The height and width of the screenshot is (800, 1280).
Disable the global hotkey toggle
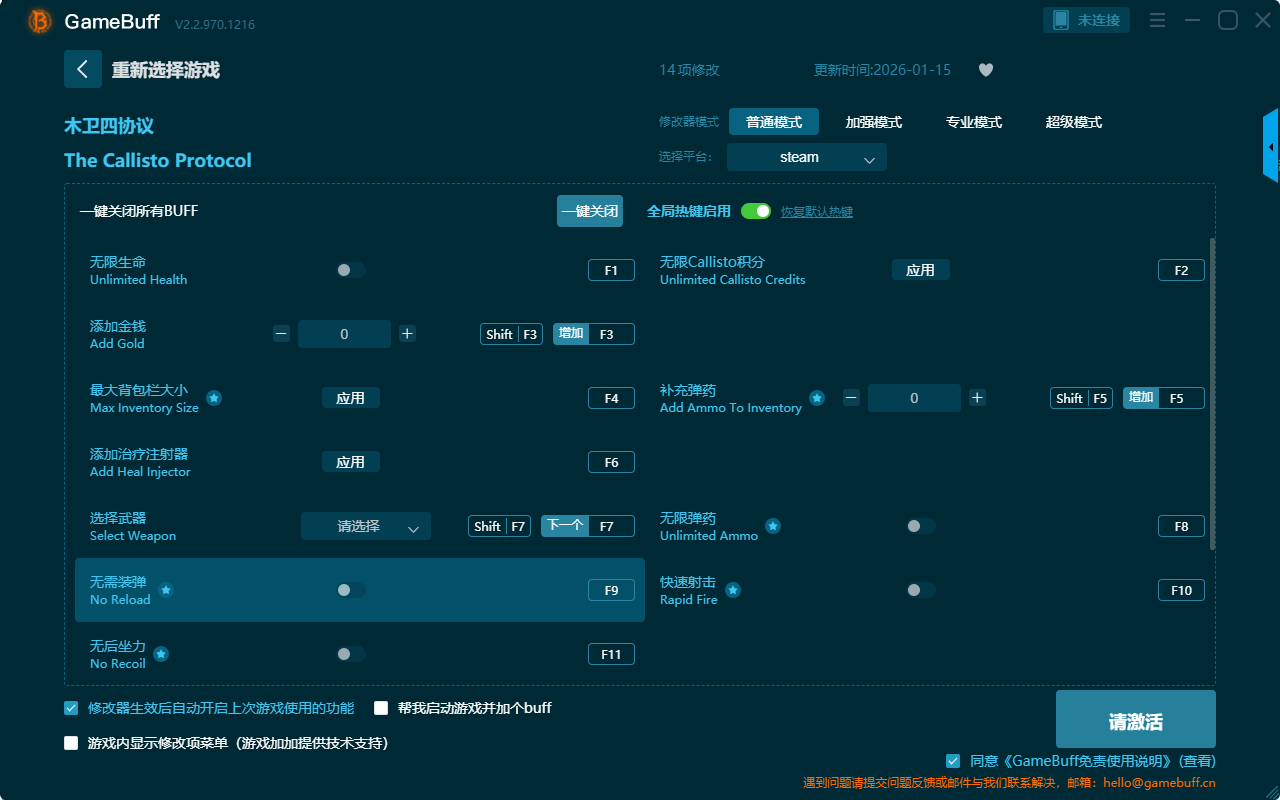click(x=756, y=211)
